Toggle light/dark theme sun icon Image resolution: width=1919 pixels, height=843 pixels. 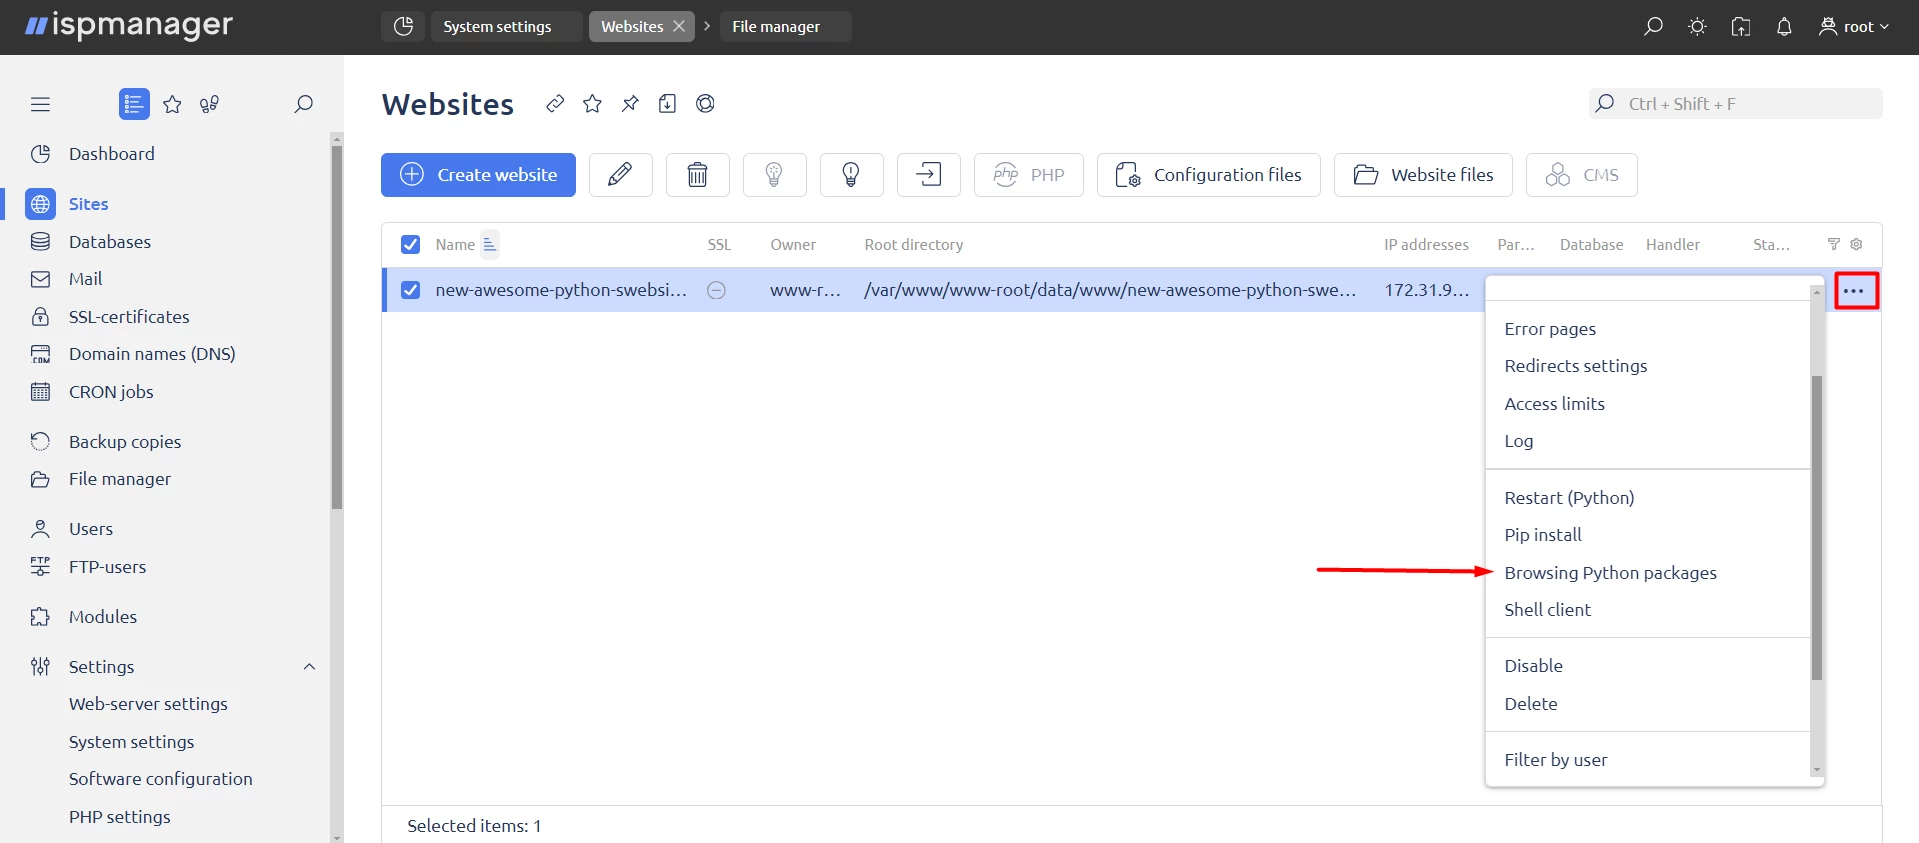[1697, 26]
